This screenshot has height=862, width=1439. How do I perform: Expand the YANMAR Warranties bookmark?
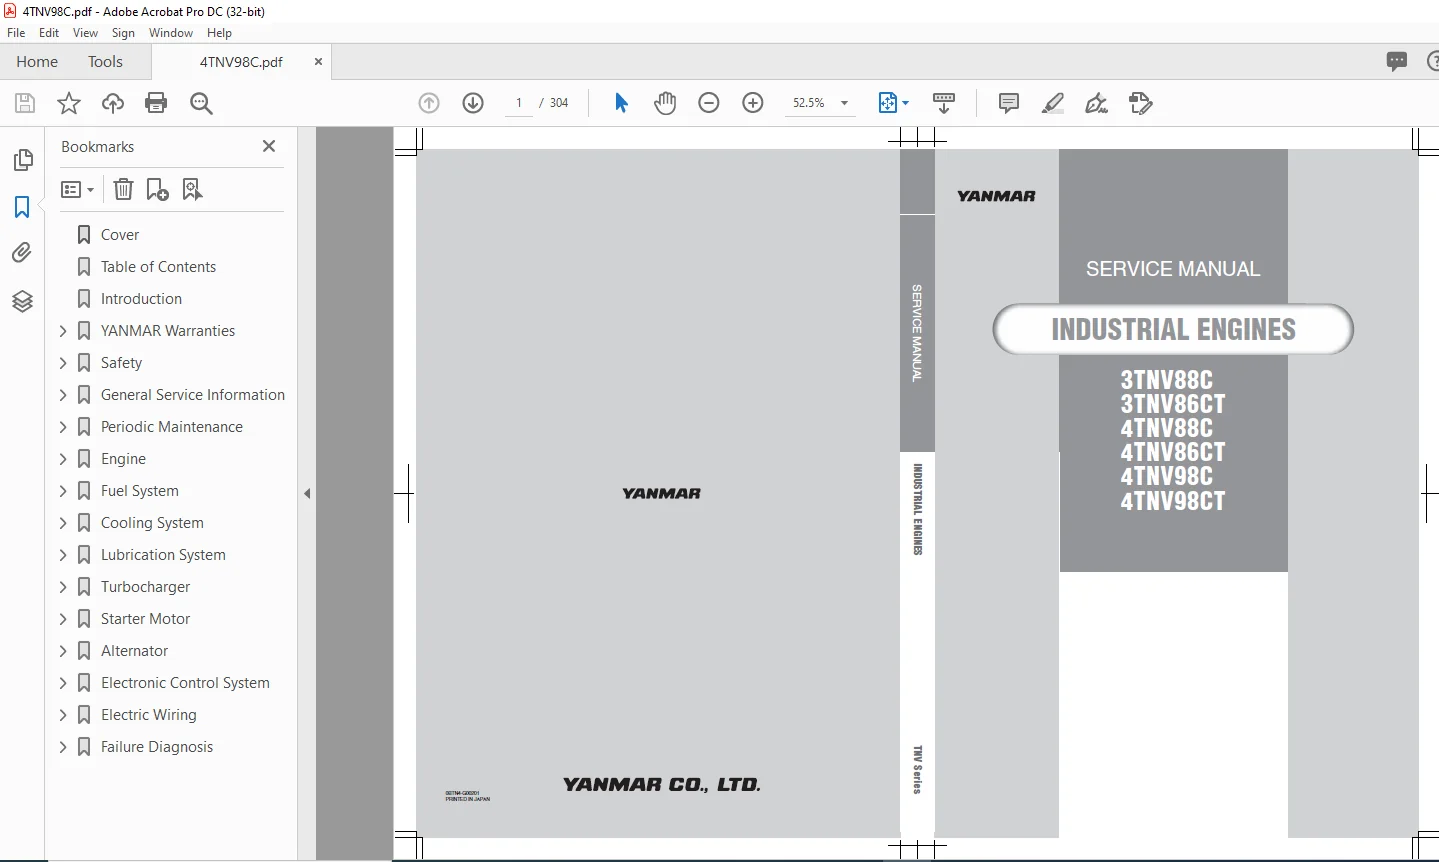[x=63, y=331]
